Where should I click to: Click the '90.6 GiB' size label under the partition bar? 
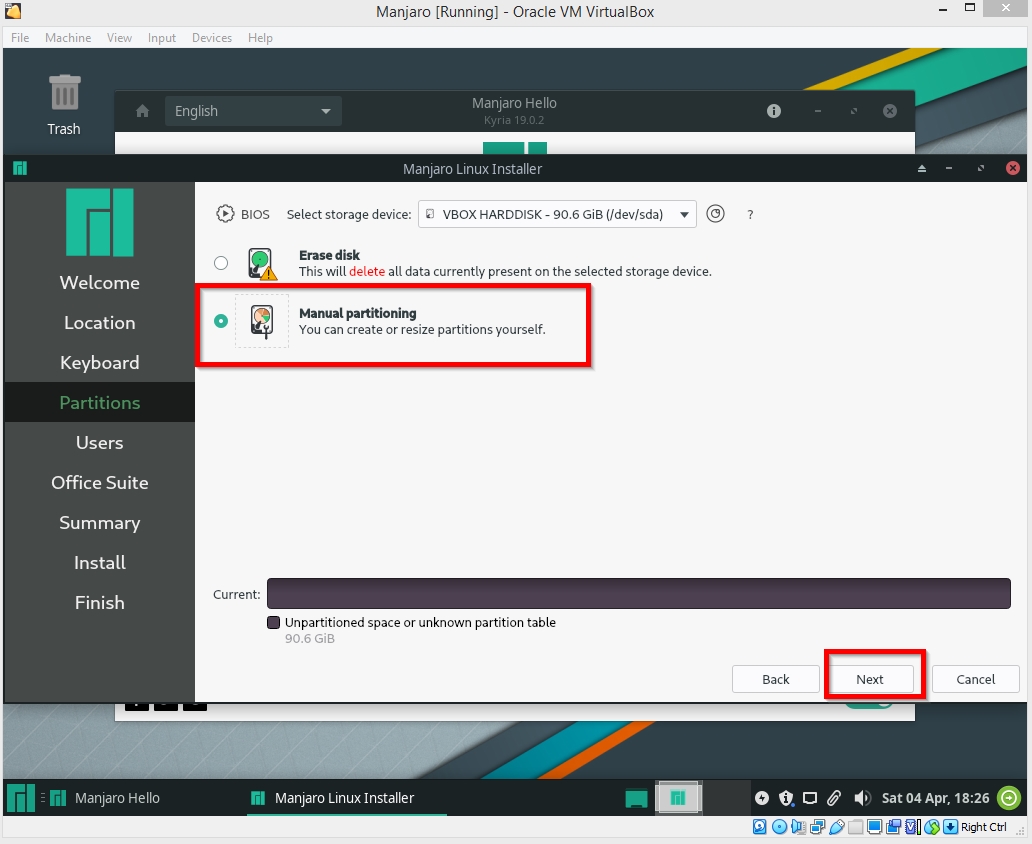tap(309, 639)
